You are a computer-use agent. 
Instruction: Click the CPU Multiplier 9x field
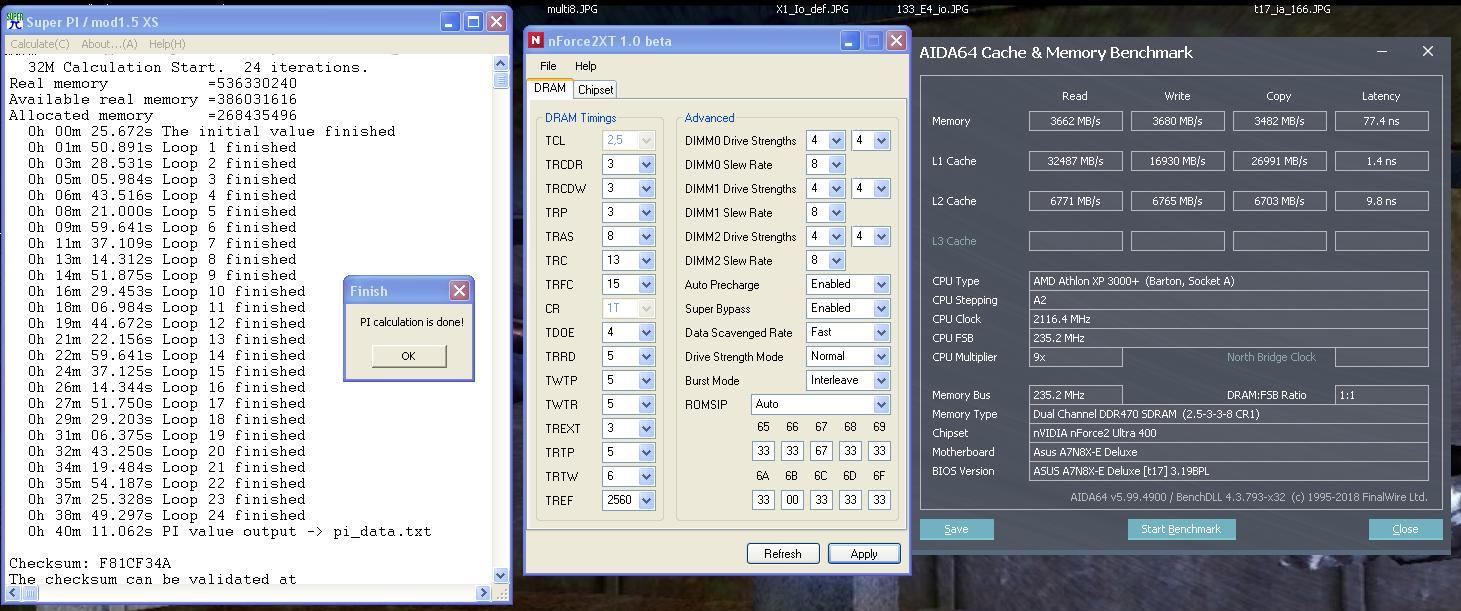1075,357
